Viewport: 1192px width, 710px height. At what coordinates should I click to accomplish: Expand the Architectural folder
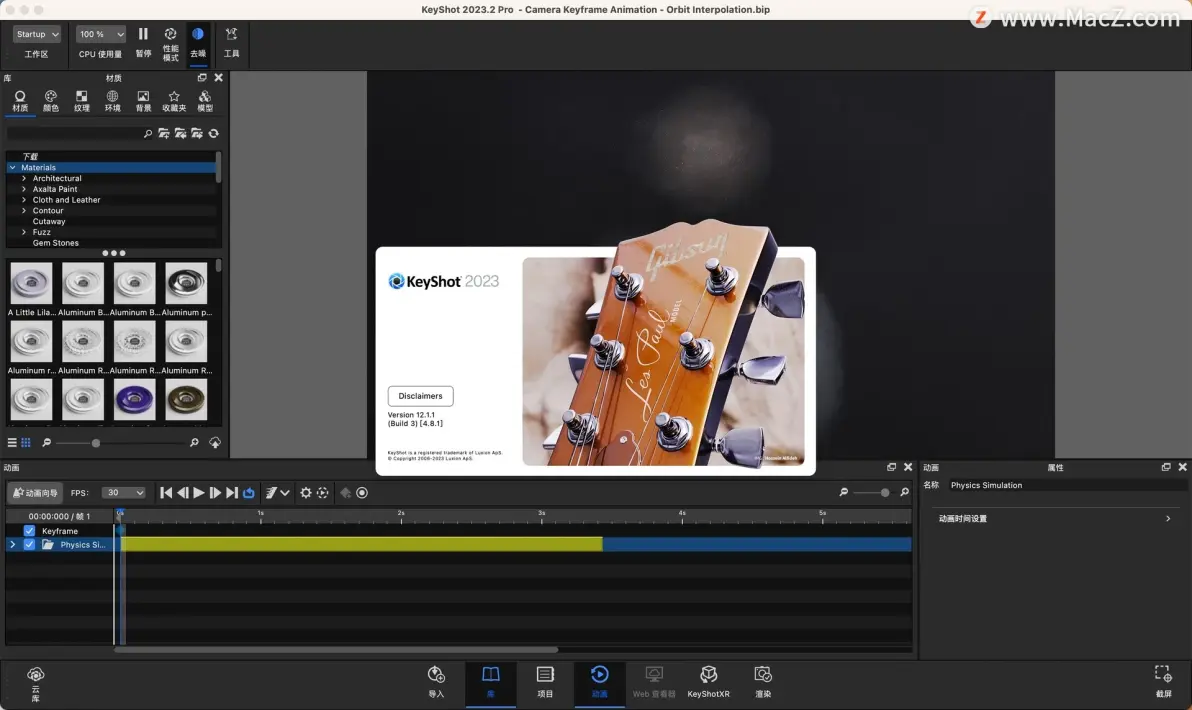point(24,178)
